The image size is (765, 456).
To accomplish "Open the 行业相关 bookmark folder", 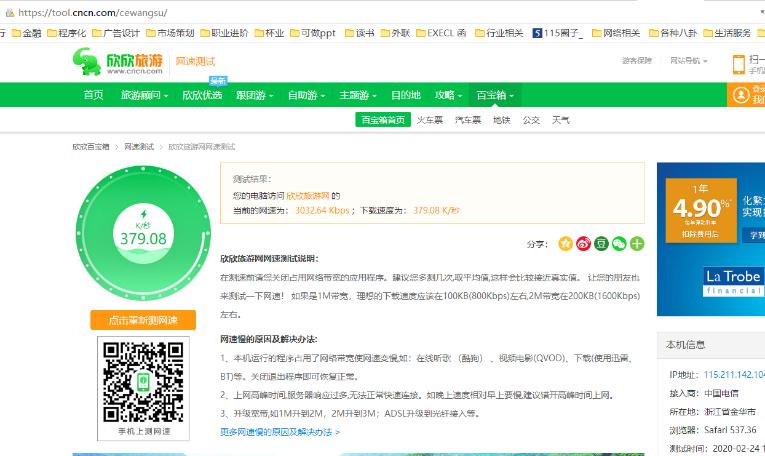I will (x=499, y=33).
